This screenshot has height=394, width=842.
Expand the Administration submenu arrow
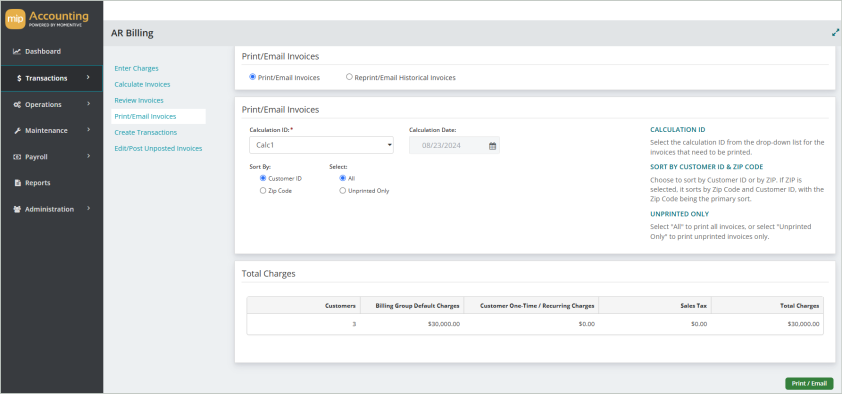(x=89, y=209)
